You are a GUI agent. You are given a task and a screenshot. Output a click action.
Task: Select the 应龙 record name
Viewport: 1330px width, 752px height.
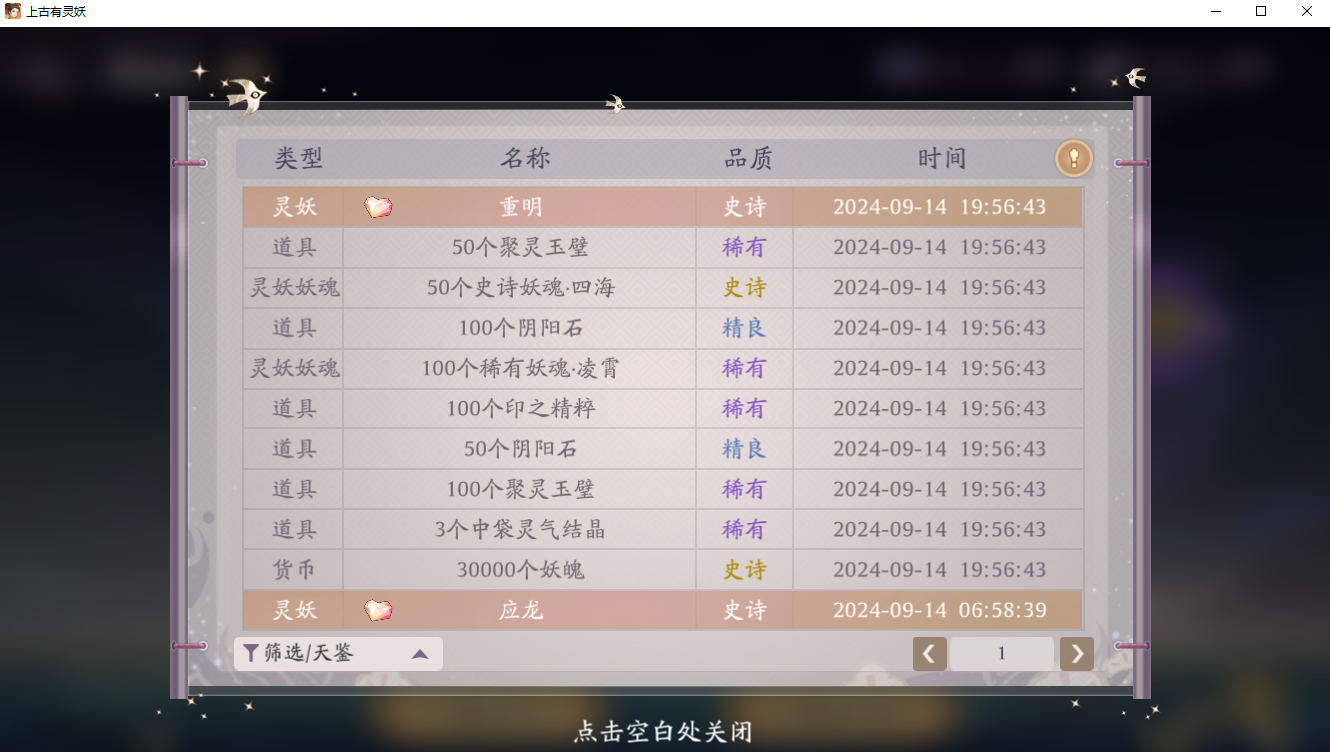click(521, 610)
